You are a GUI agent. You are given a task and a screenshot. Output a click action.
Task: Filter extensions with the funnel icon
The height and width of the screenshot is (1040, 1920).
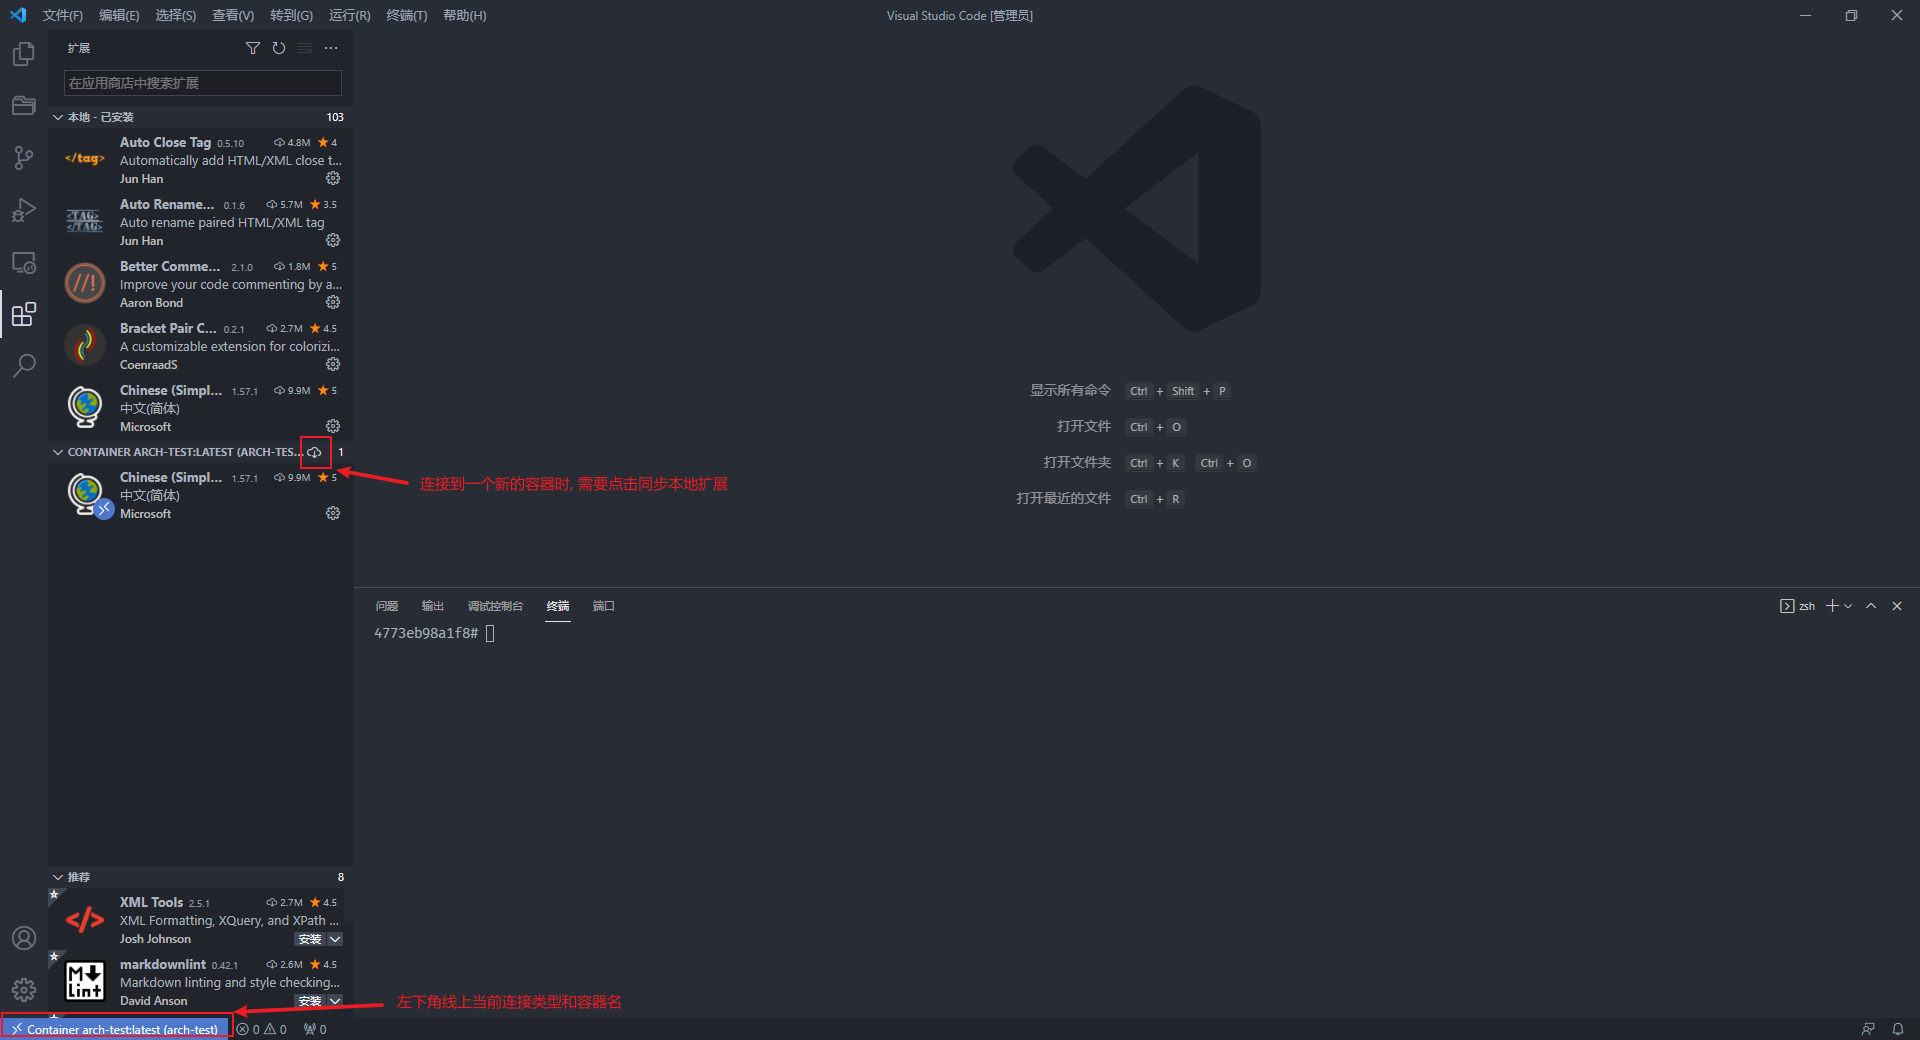pos(253,48)
